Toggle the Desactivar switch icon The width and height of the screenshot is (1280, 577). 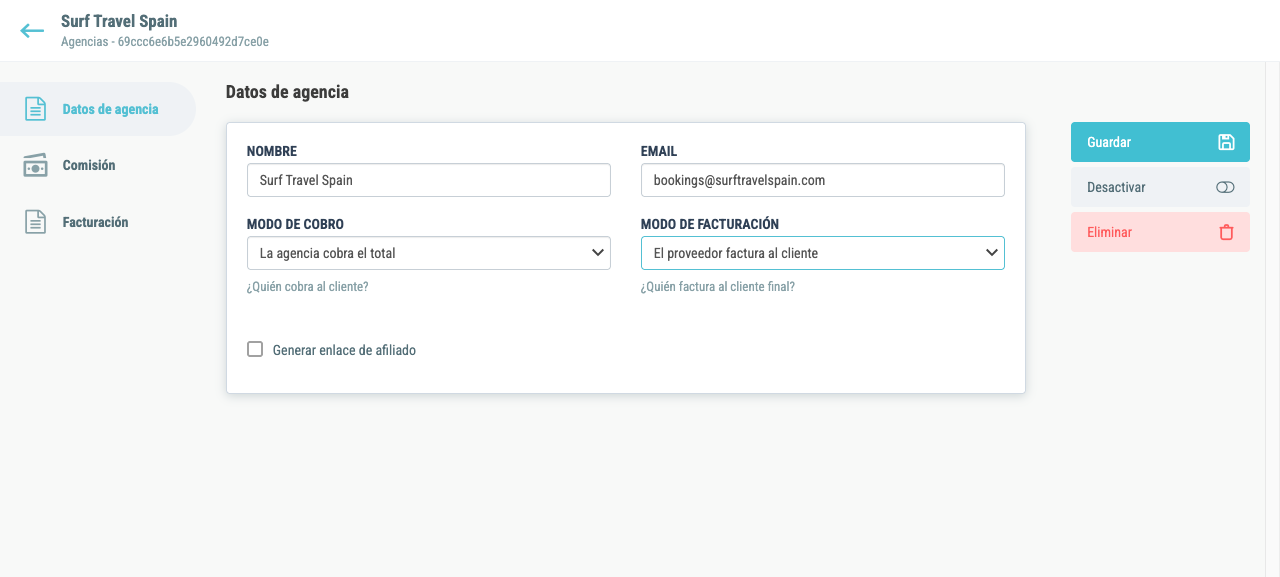click(x=1226, y=187)
